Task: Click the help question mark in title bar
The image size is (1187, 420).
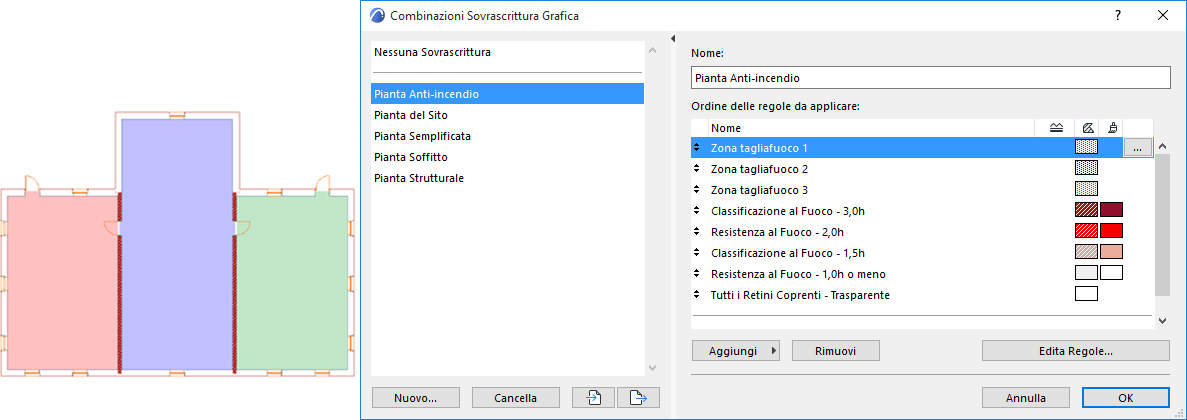Action: tap(1118, 15)
